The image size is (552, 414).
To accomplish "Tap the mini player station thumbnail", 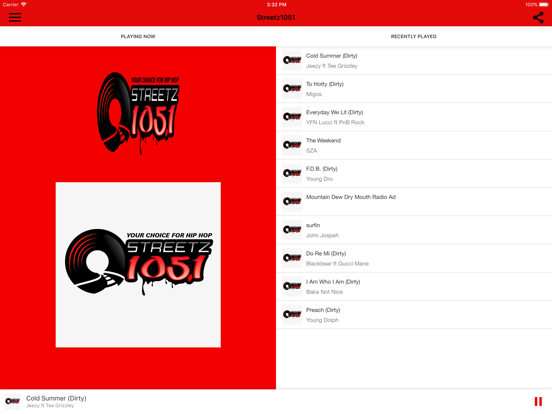I will tap(12, 401).
